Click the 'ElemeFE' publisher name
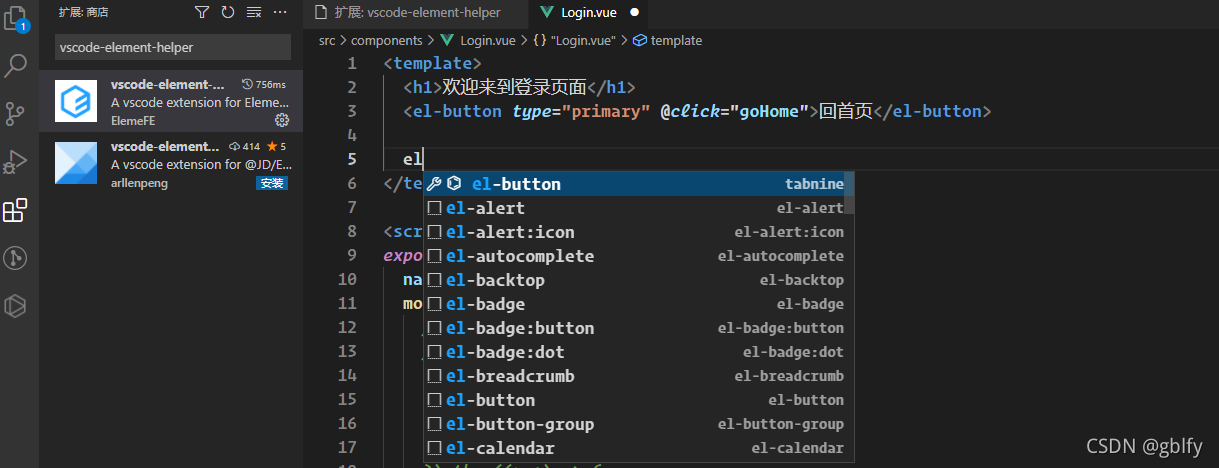This screenshot has width=1219, height=468. point(133,120)
